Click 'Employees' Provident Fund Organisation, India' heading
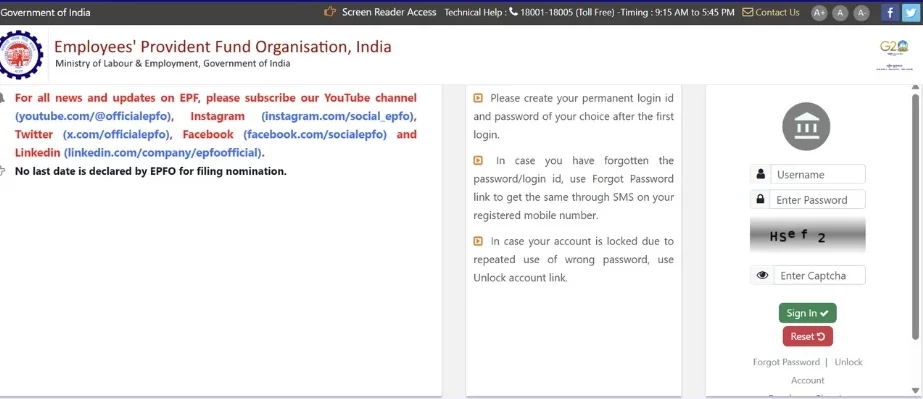Viewport: 923px width, 399px height. (223, 46)
